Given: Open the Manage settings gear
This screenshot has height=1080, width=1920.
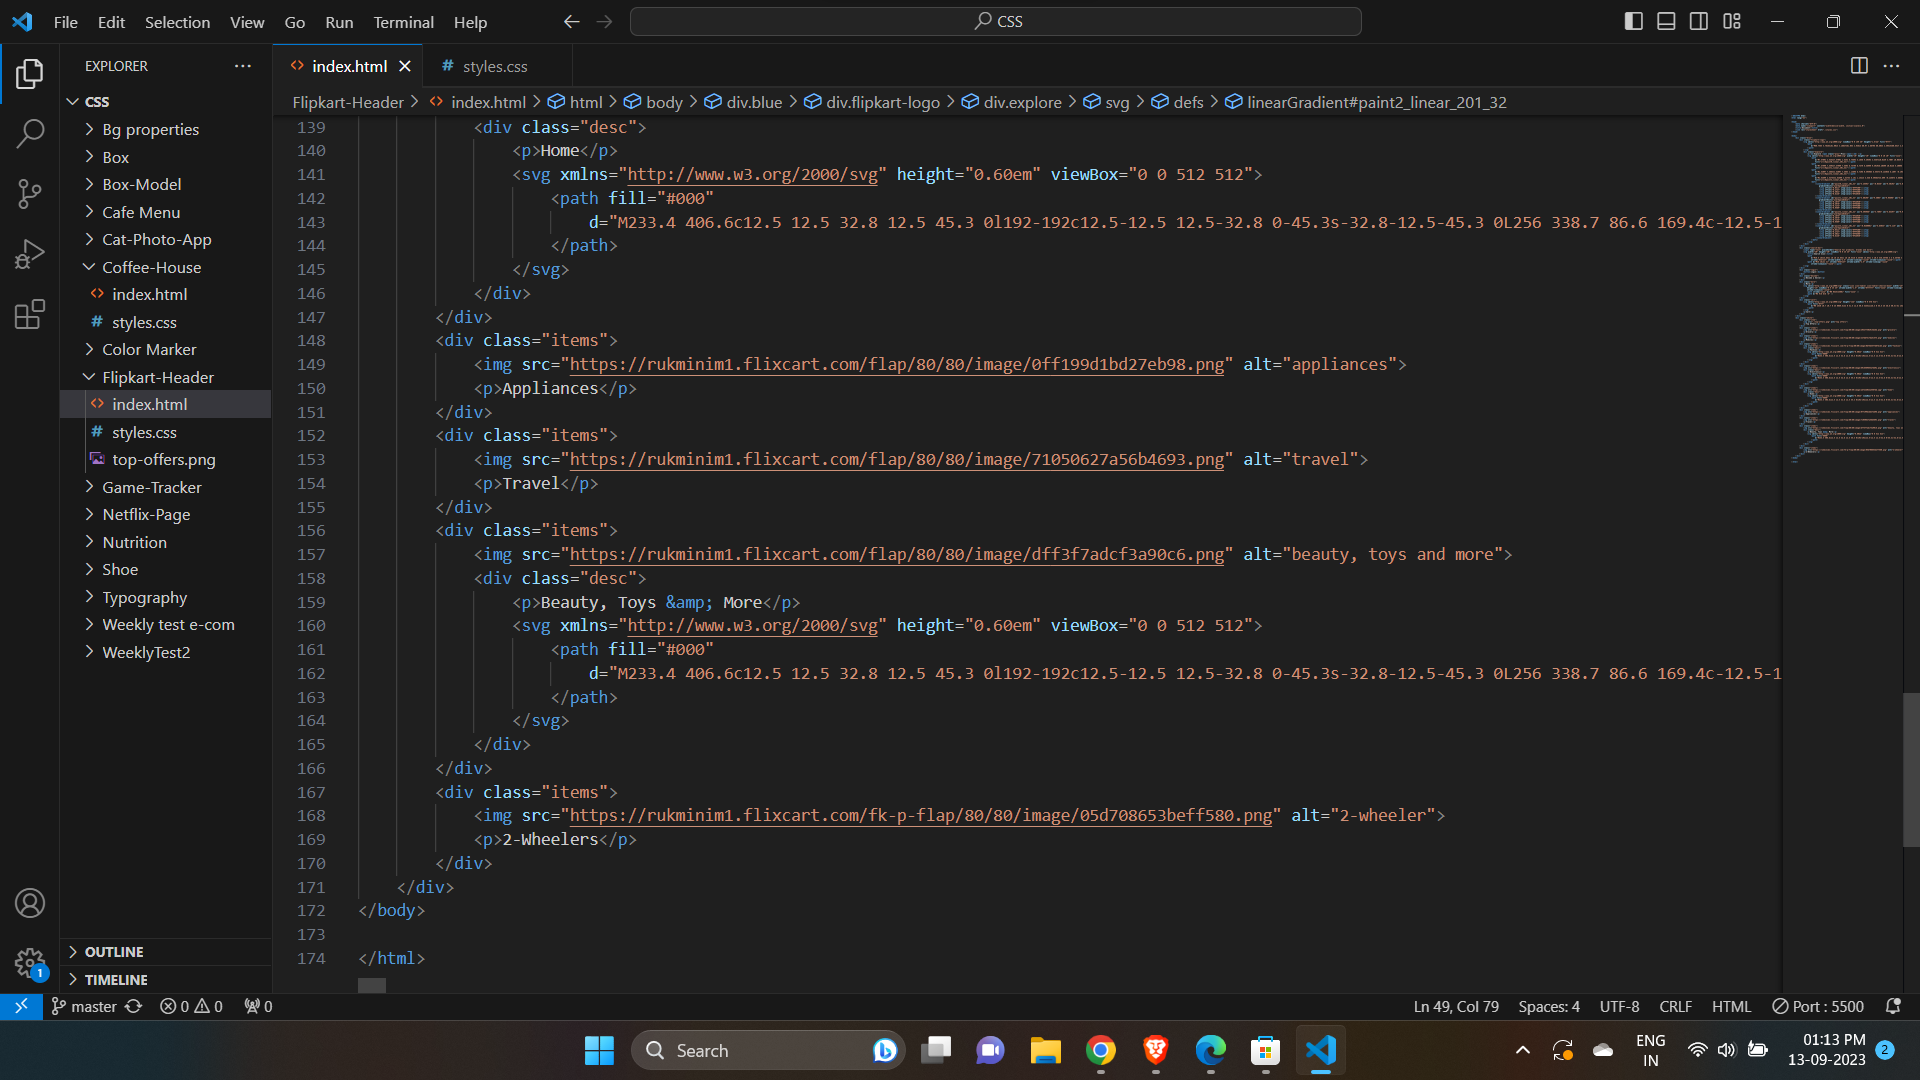Looking at the screenshot, I should [x=30, y=963].
